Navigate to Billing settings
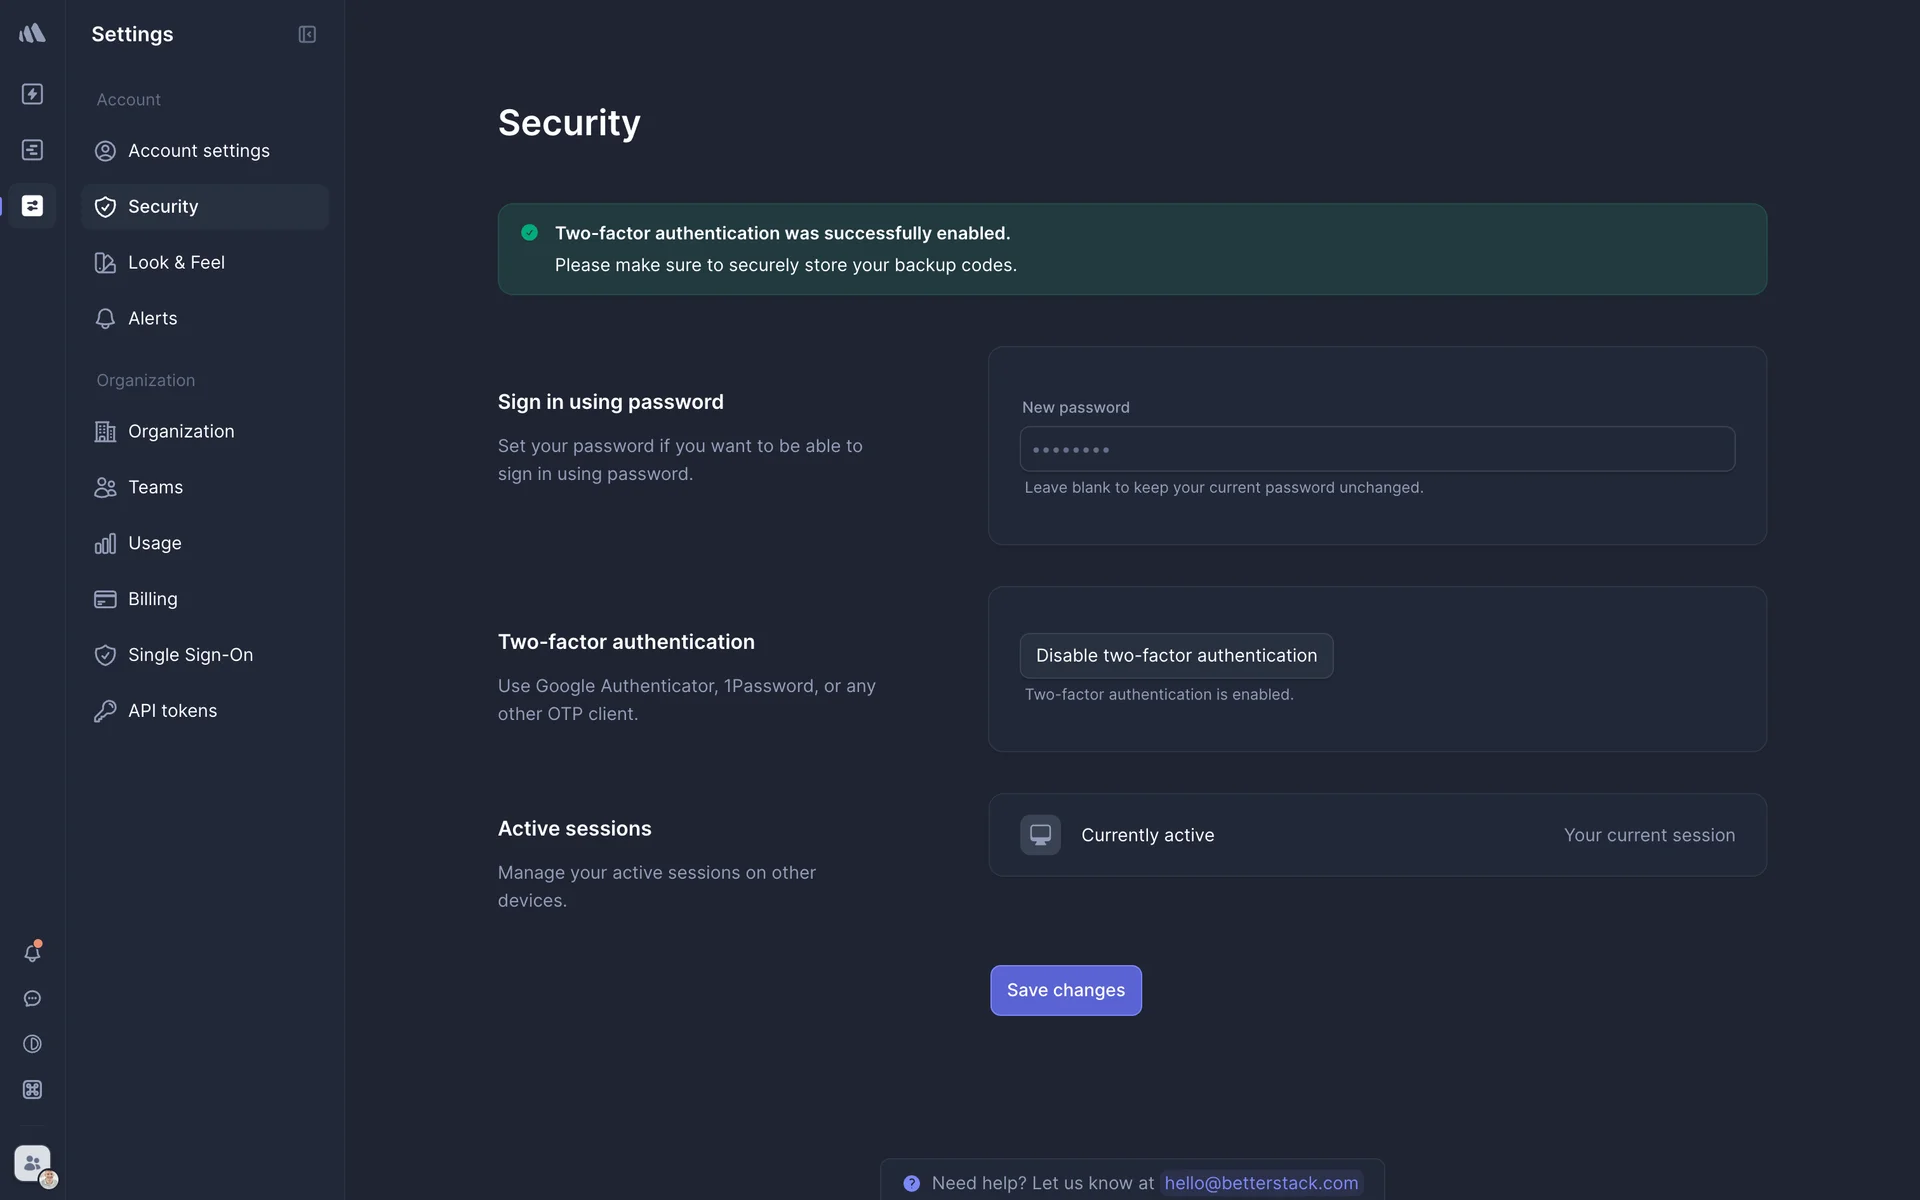1920x1200 pixels. click(152, 599)
